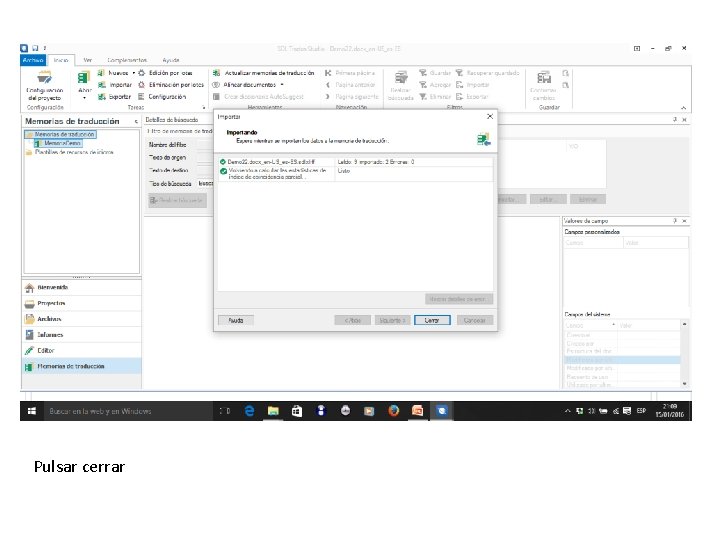Click the Abrir translation memory icon
Viewport: 720px width, 540px height.
click(84, 78)
